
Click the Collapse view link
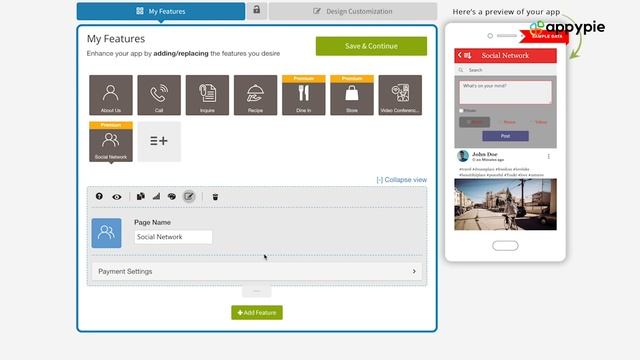[x=402, y=180]
